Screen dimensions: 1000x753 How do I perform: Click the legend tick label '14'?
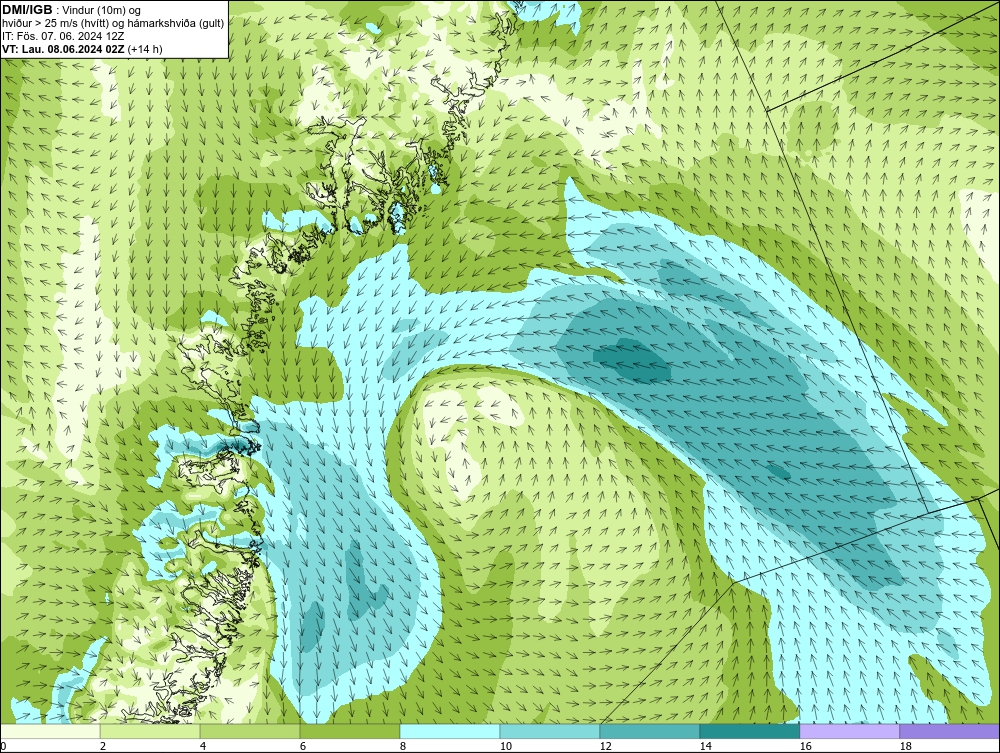pos(705,746)
